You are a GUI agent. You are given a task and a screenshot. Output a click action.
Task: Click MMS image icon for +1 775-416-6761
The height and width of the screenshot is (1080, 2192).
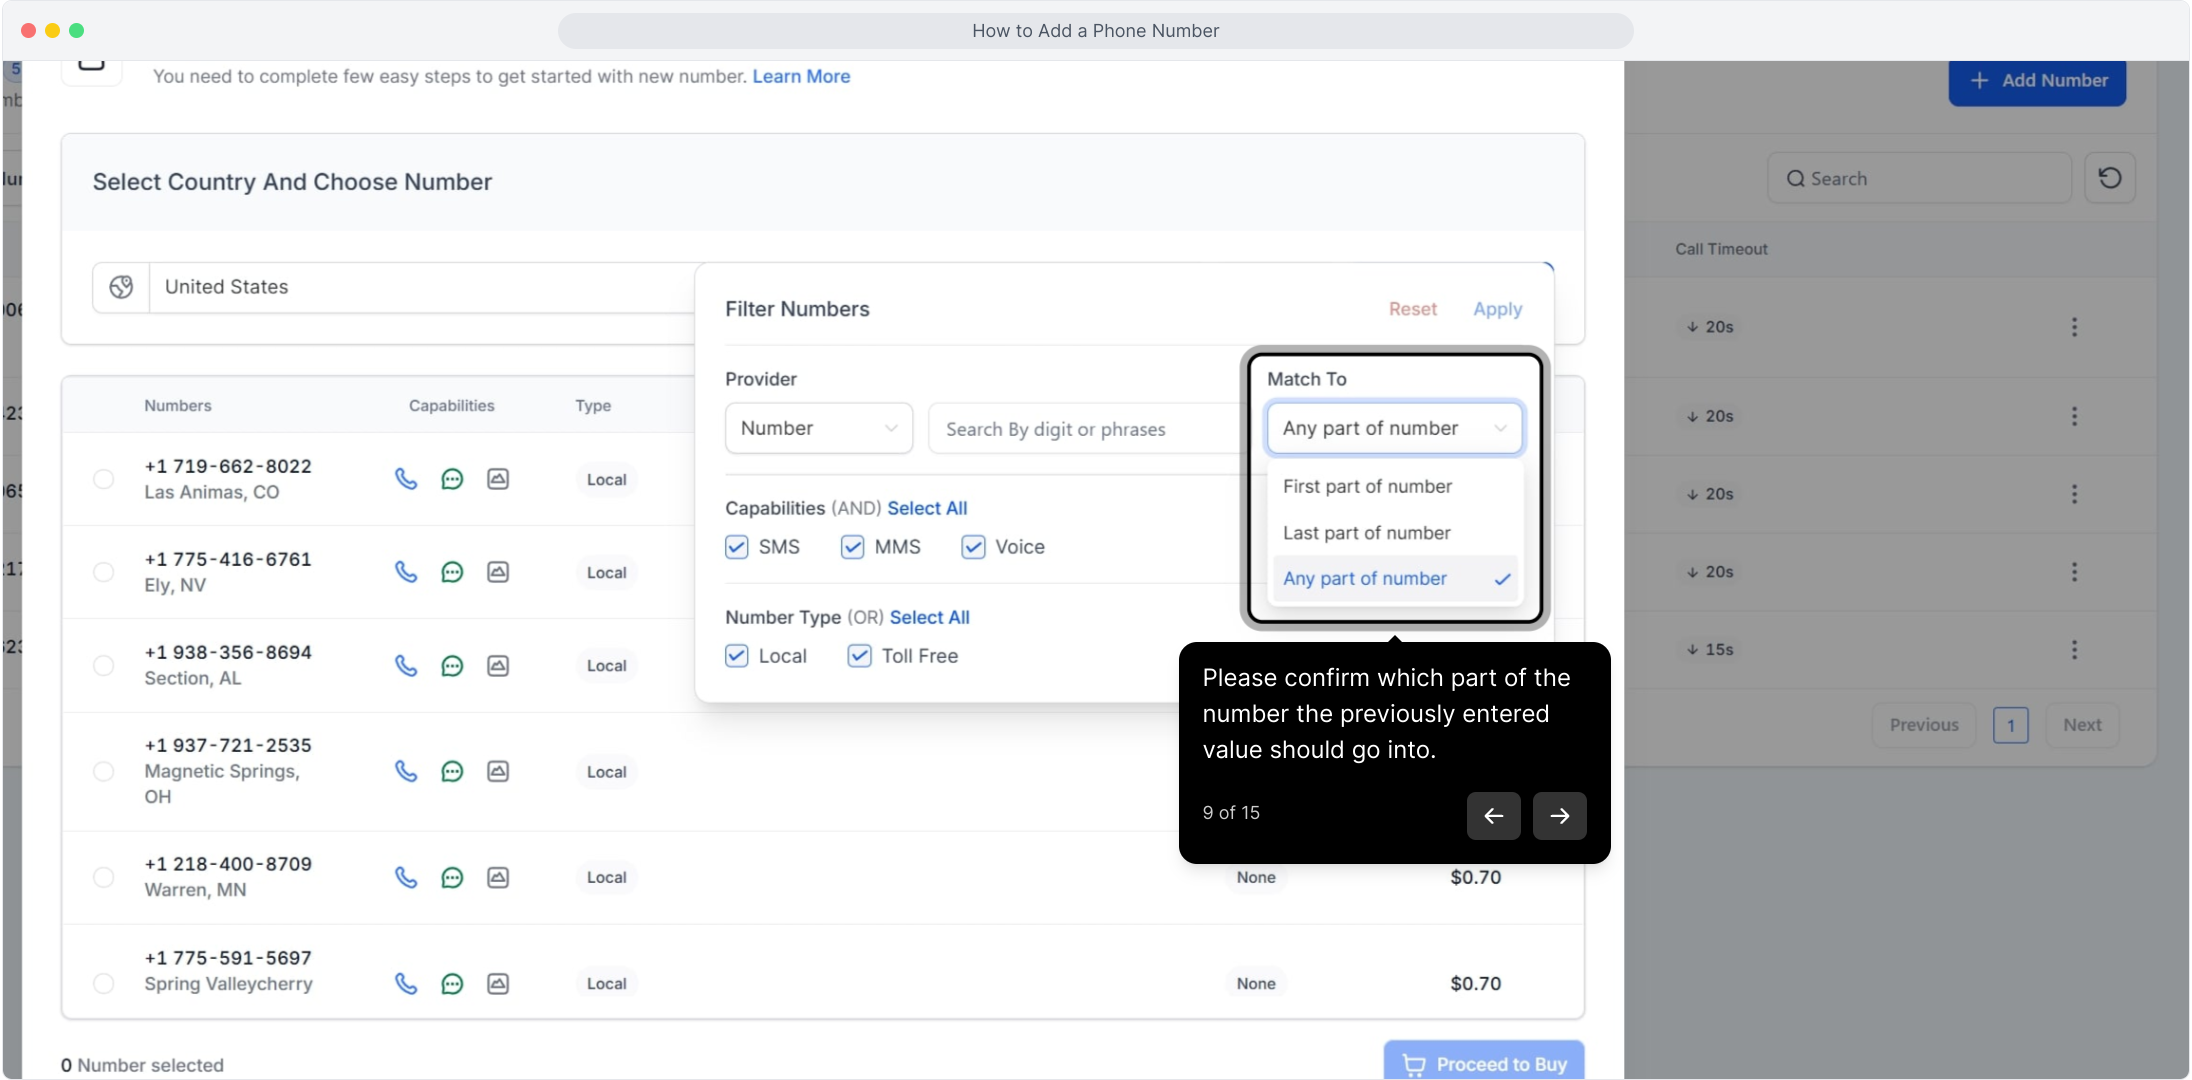[x=498, y=572]
